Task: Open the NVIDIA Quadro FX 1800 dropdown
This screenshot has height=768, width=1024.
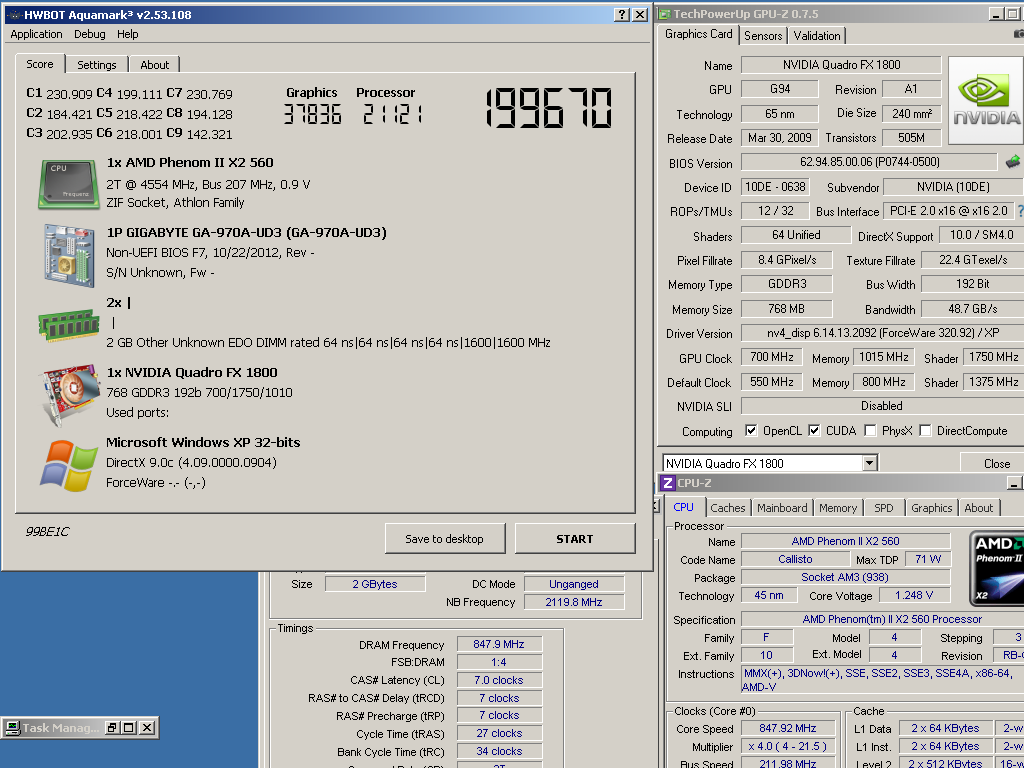Action: (x=869, y=463)
